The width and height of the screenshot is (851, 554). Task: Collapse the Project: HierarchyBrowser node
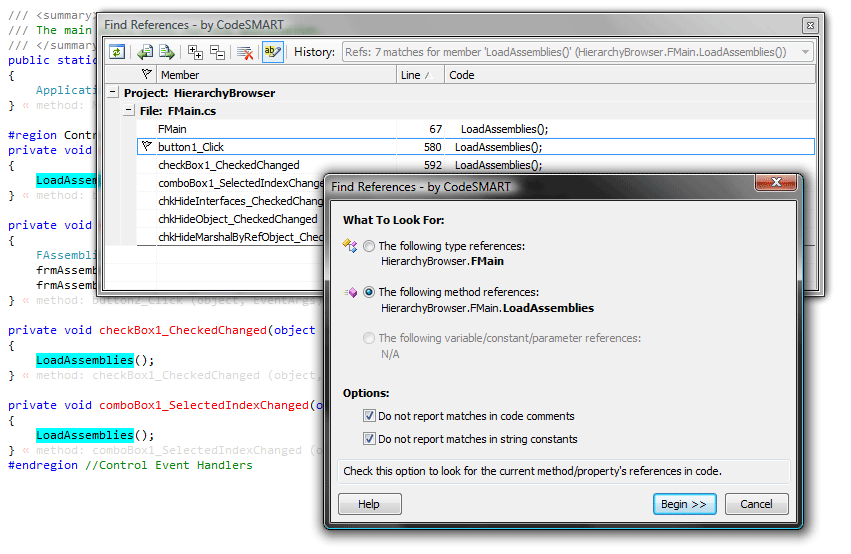112,93
